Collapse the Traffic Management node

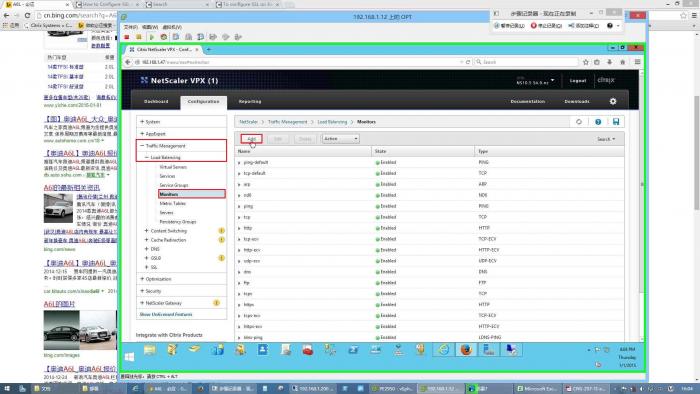coord(142,145)
